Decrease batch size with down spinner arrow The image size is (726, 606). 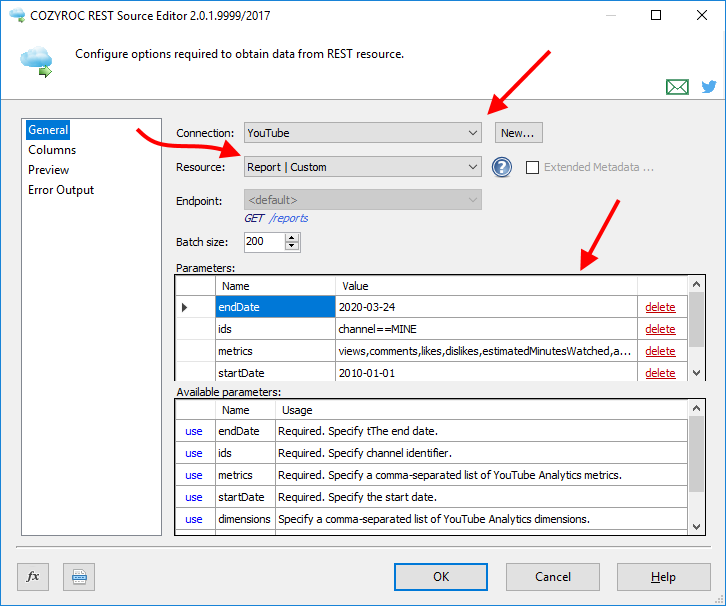[x=291, y=246]
